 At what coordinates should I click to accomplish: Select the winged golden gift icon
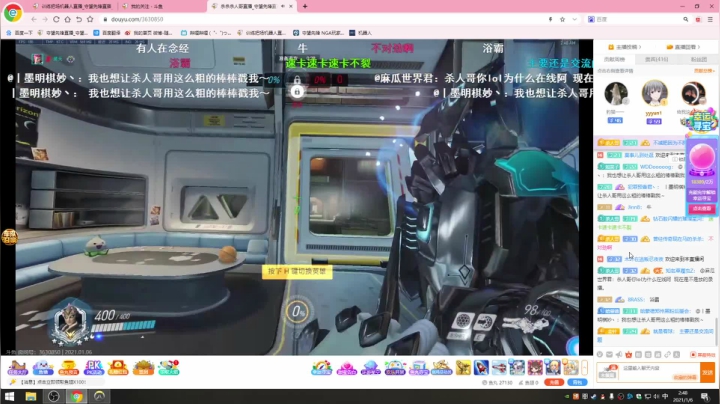(463, 368)
